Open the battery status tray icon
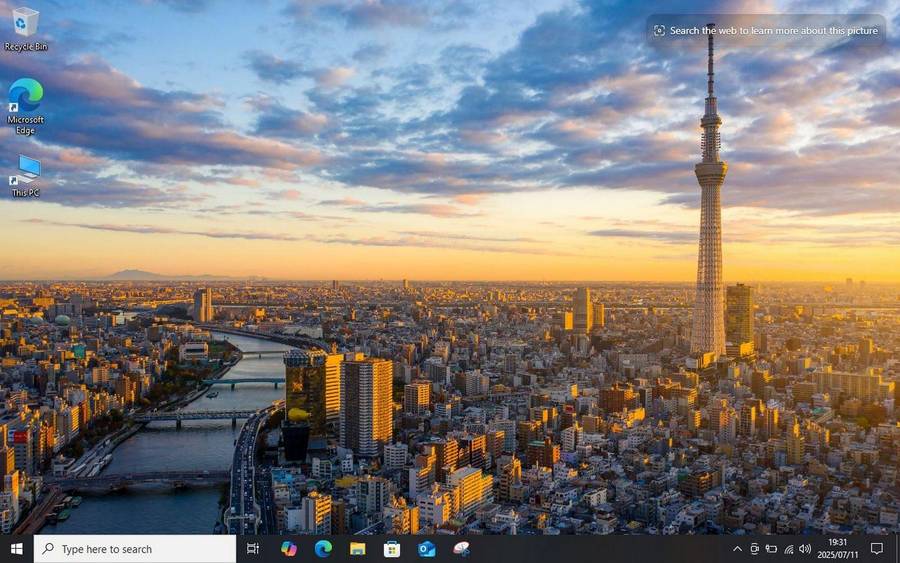The width and height of the screenshot is (900, 563). point(771,549)
